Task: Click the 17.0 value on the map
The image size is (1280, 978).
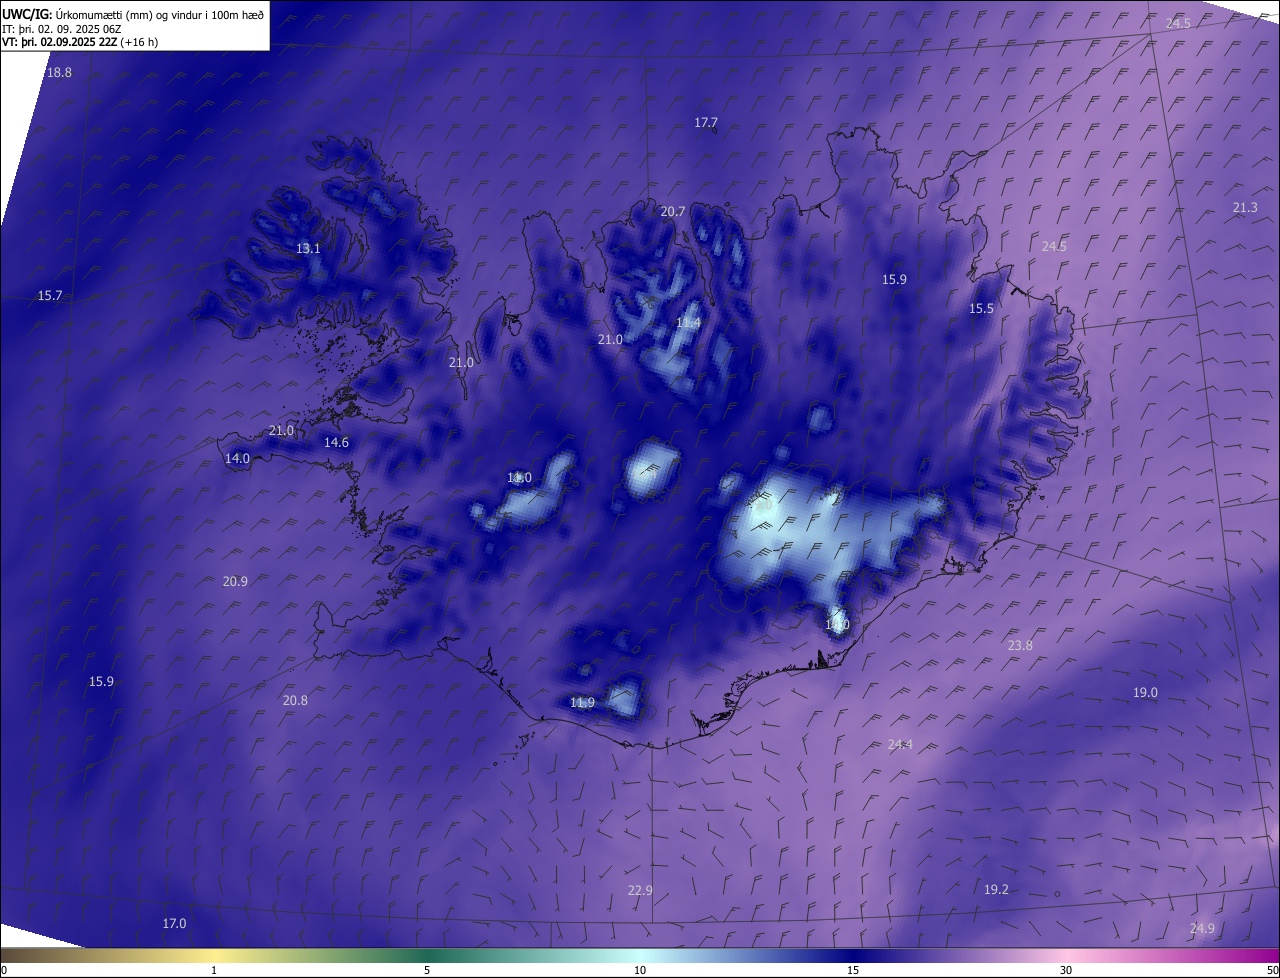Action: pyautogui.click(x=174, y=923)
